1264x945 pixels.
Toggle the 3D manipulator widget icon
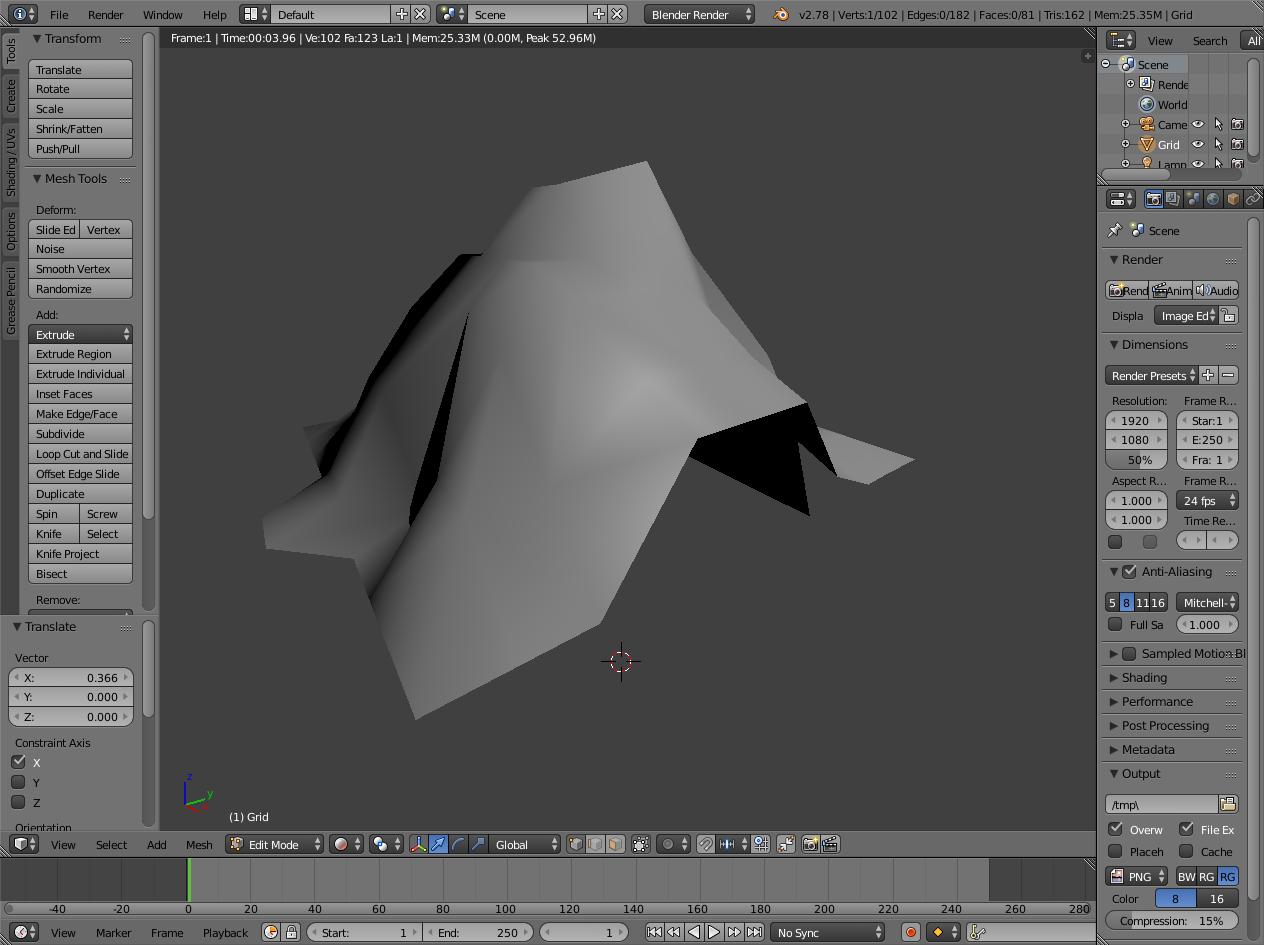[x=418, y=844]
